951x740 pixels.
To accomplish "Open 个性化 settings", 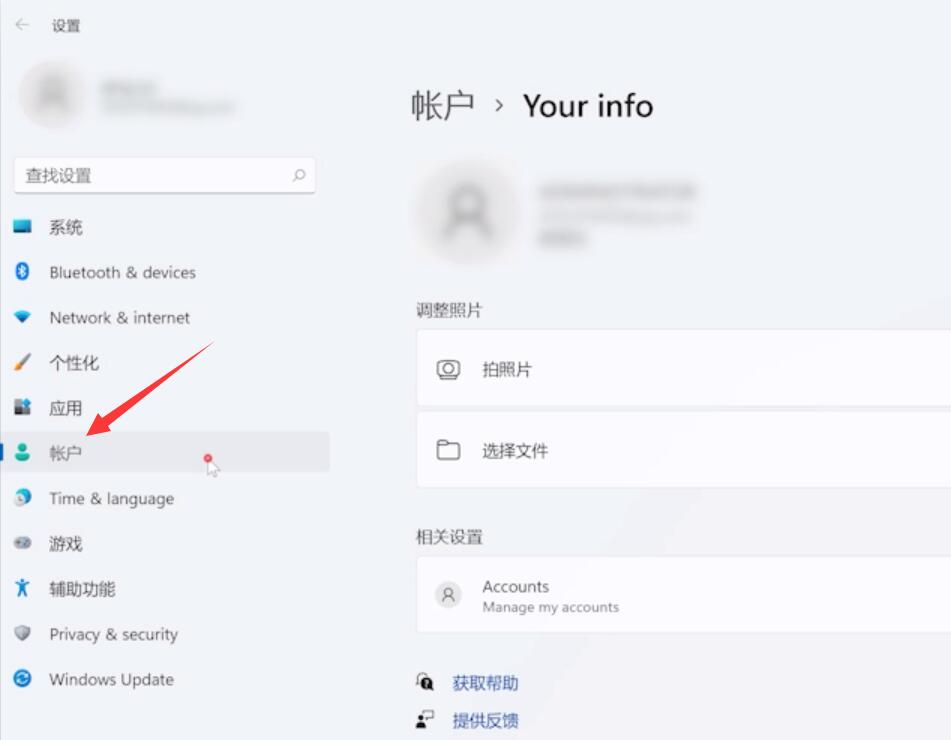I will (165, 362).
